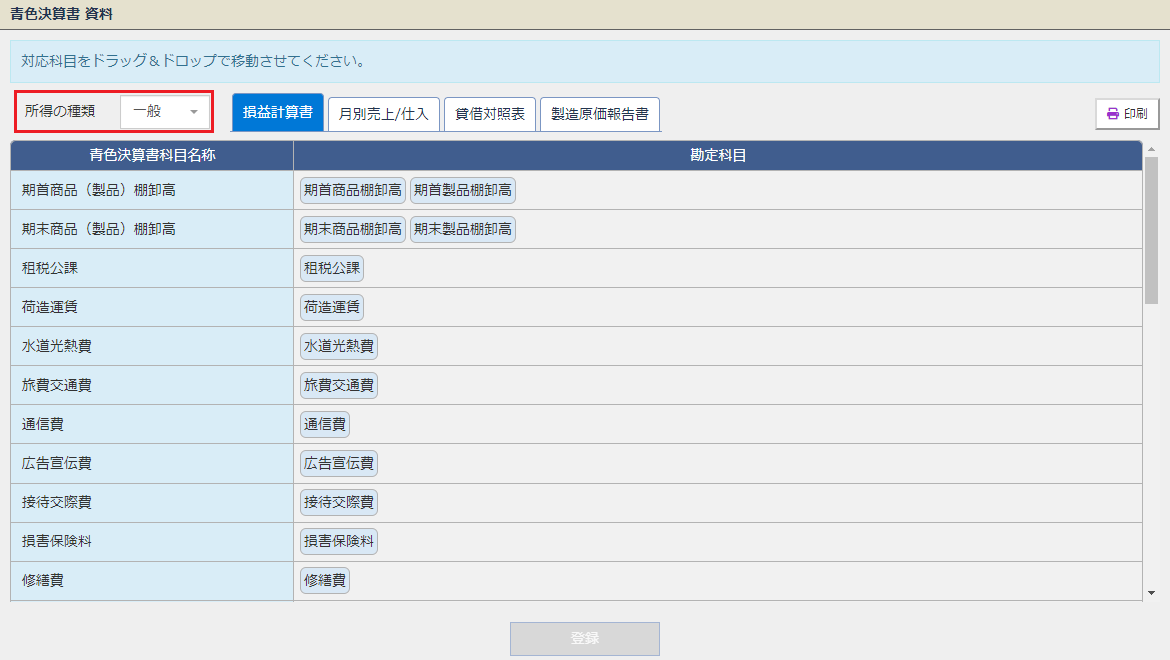Select the 損害保険料 account tag in 勘定科目 column
Viewport: 1170px width, 660px height.
pos(339,541)
